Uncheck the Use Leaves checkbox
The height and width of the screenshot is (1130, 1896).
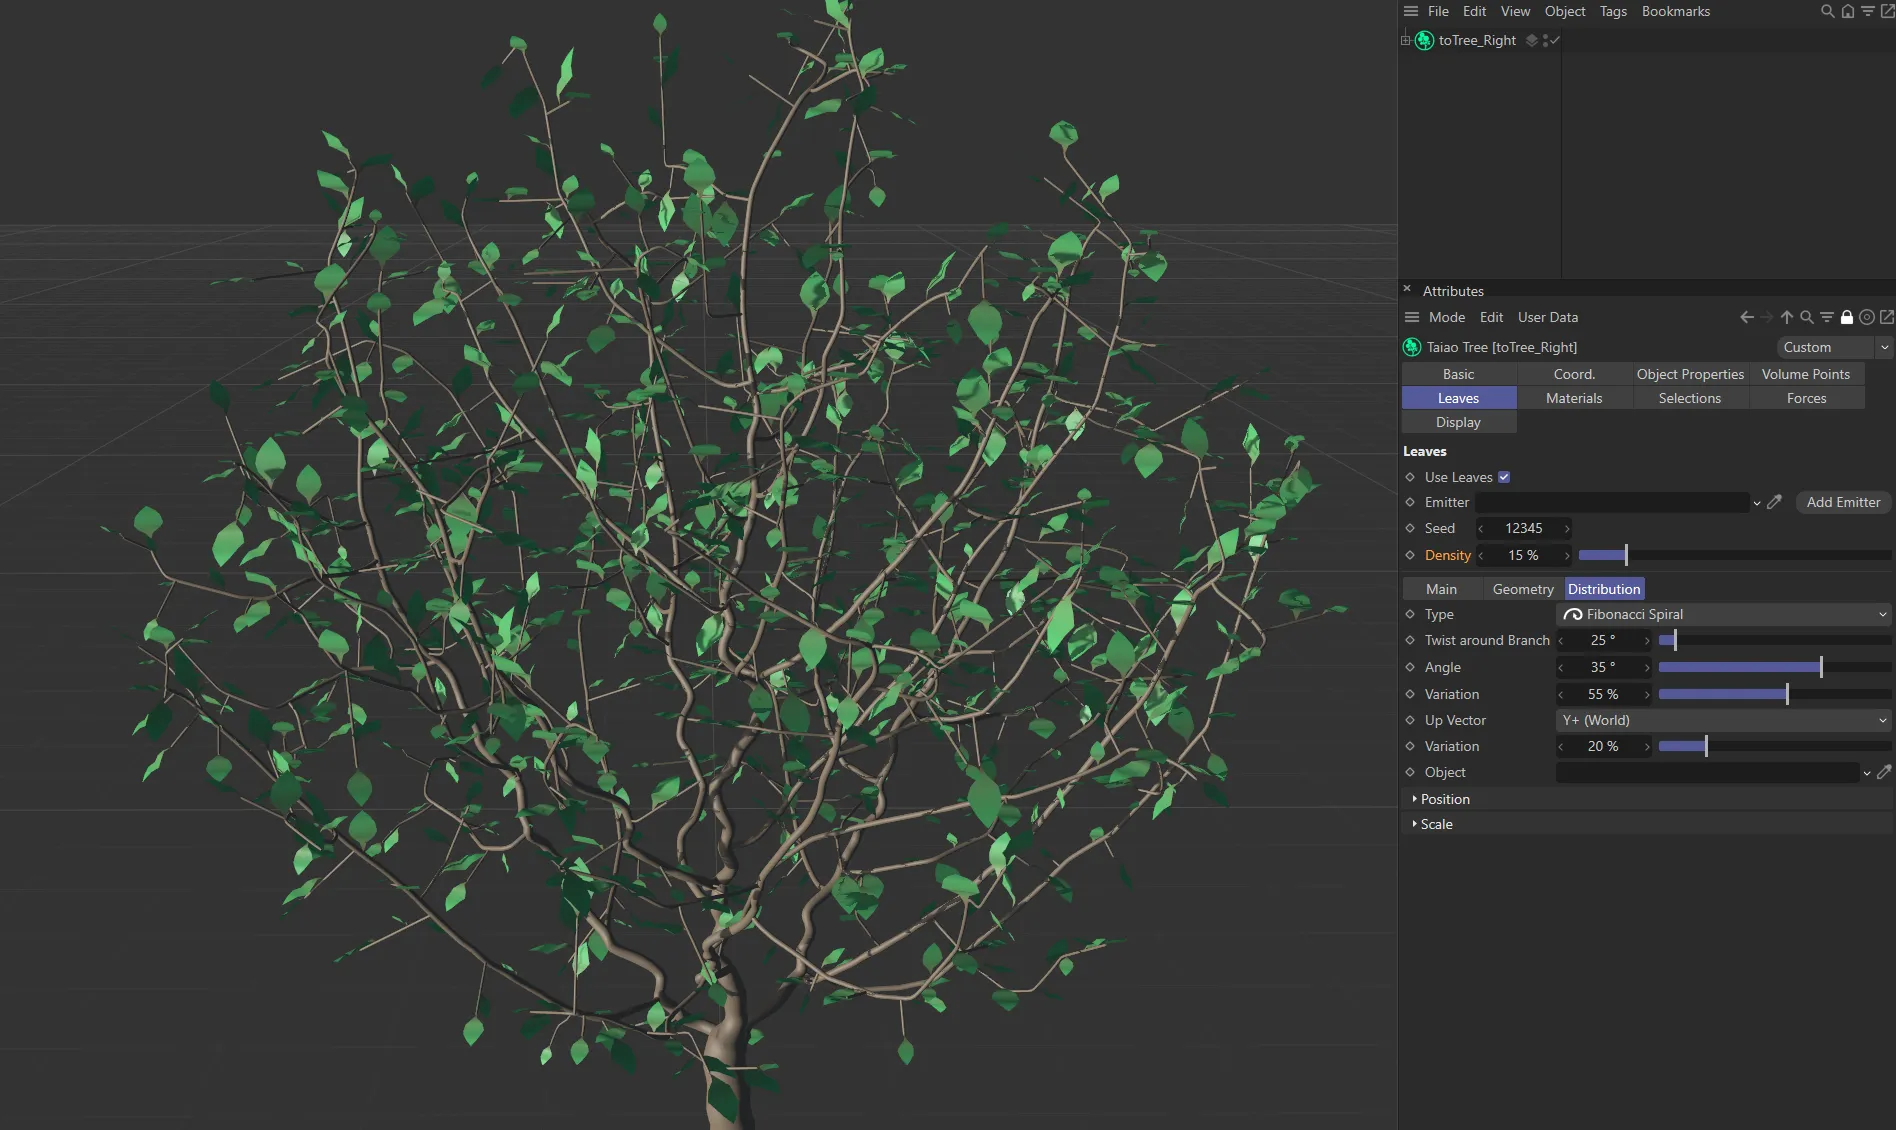[1504, 477]
